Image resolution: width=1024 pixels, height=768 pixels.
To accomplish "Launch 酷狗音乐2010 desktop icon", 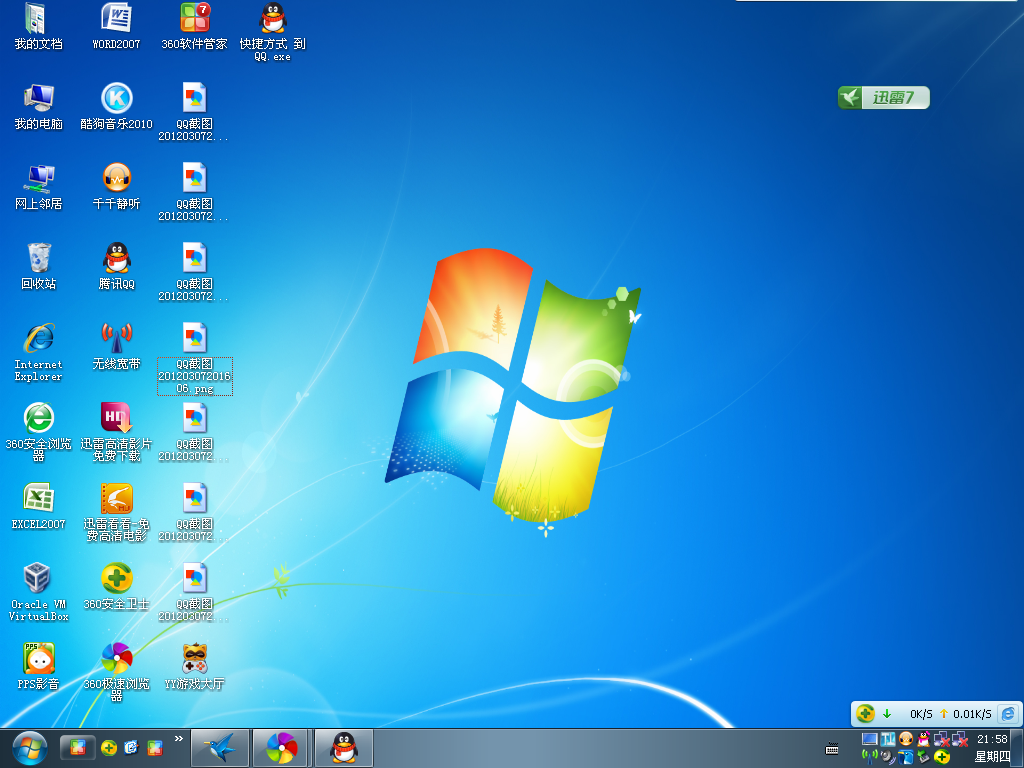I will coord(116,106).
